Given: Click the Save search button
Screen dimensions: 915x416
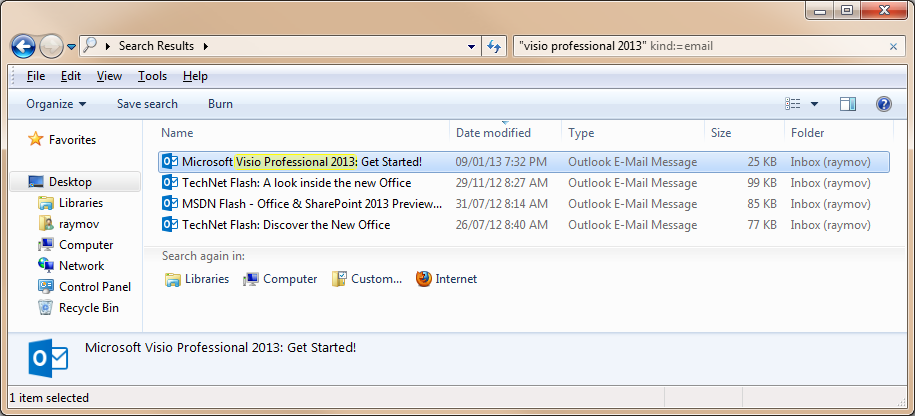Looking at the screenshot, I should pyautogui.click(x=147, y=104).
